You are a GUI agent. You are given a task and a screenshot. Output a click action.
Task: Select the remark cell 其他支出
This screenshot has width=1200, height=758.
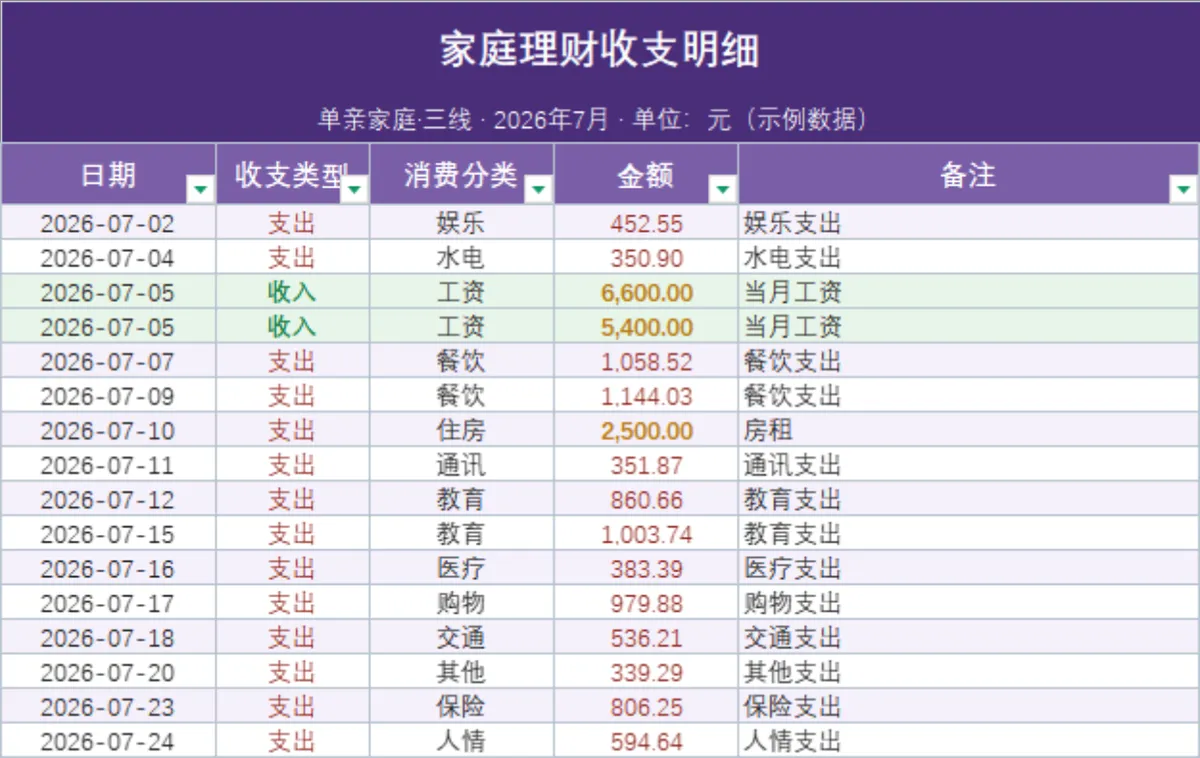(x=968, y=672)
